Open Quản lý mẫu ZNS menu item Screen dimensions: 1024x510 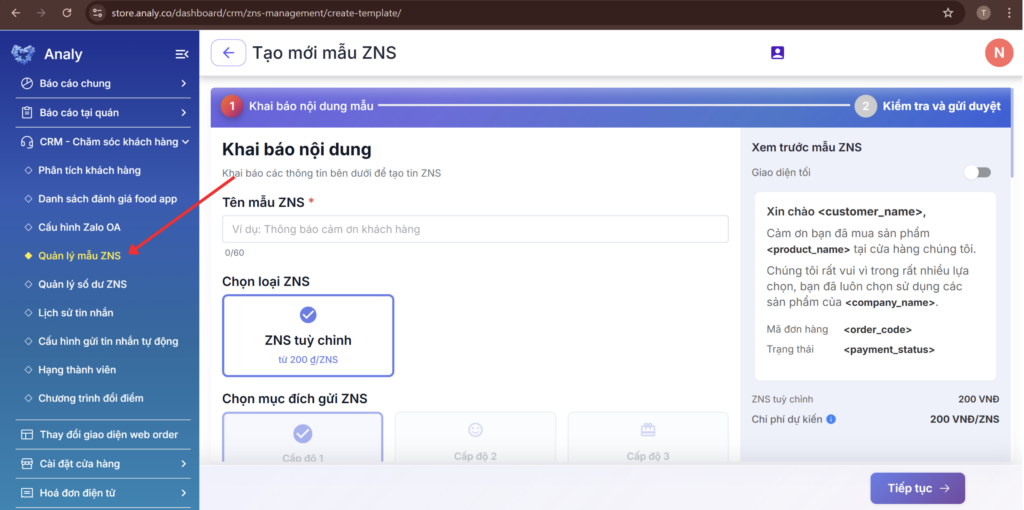(79, 256)
